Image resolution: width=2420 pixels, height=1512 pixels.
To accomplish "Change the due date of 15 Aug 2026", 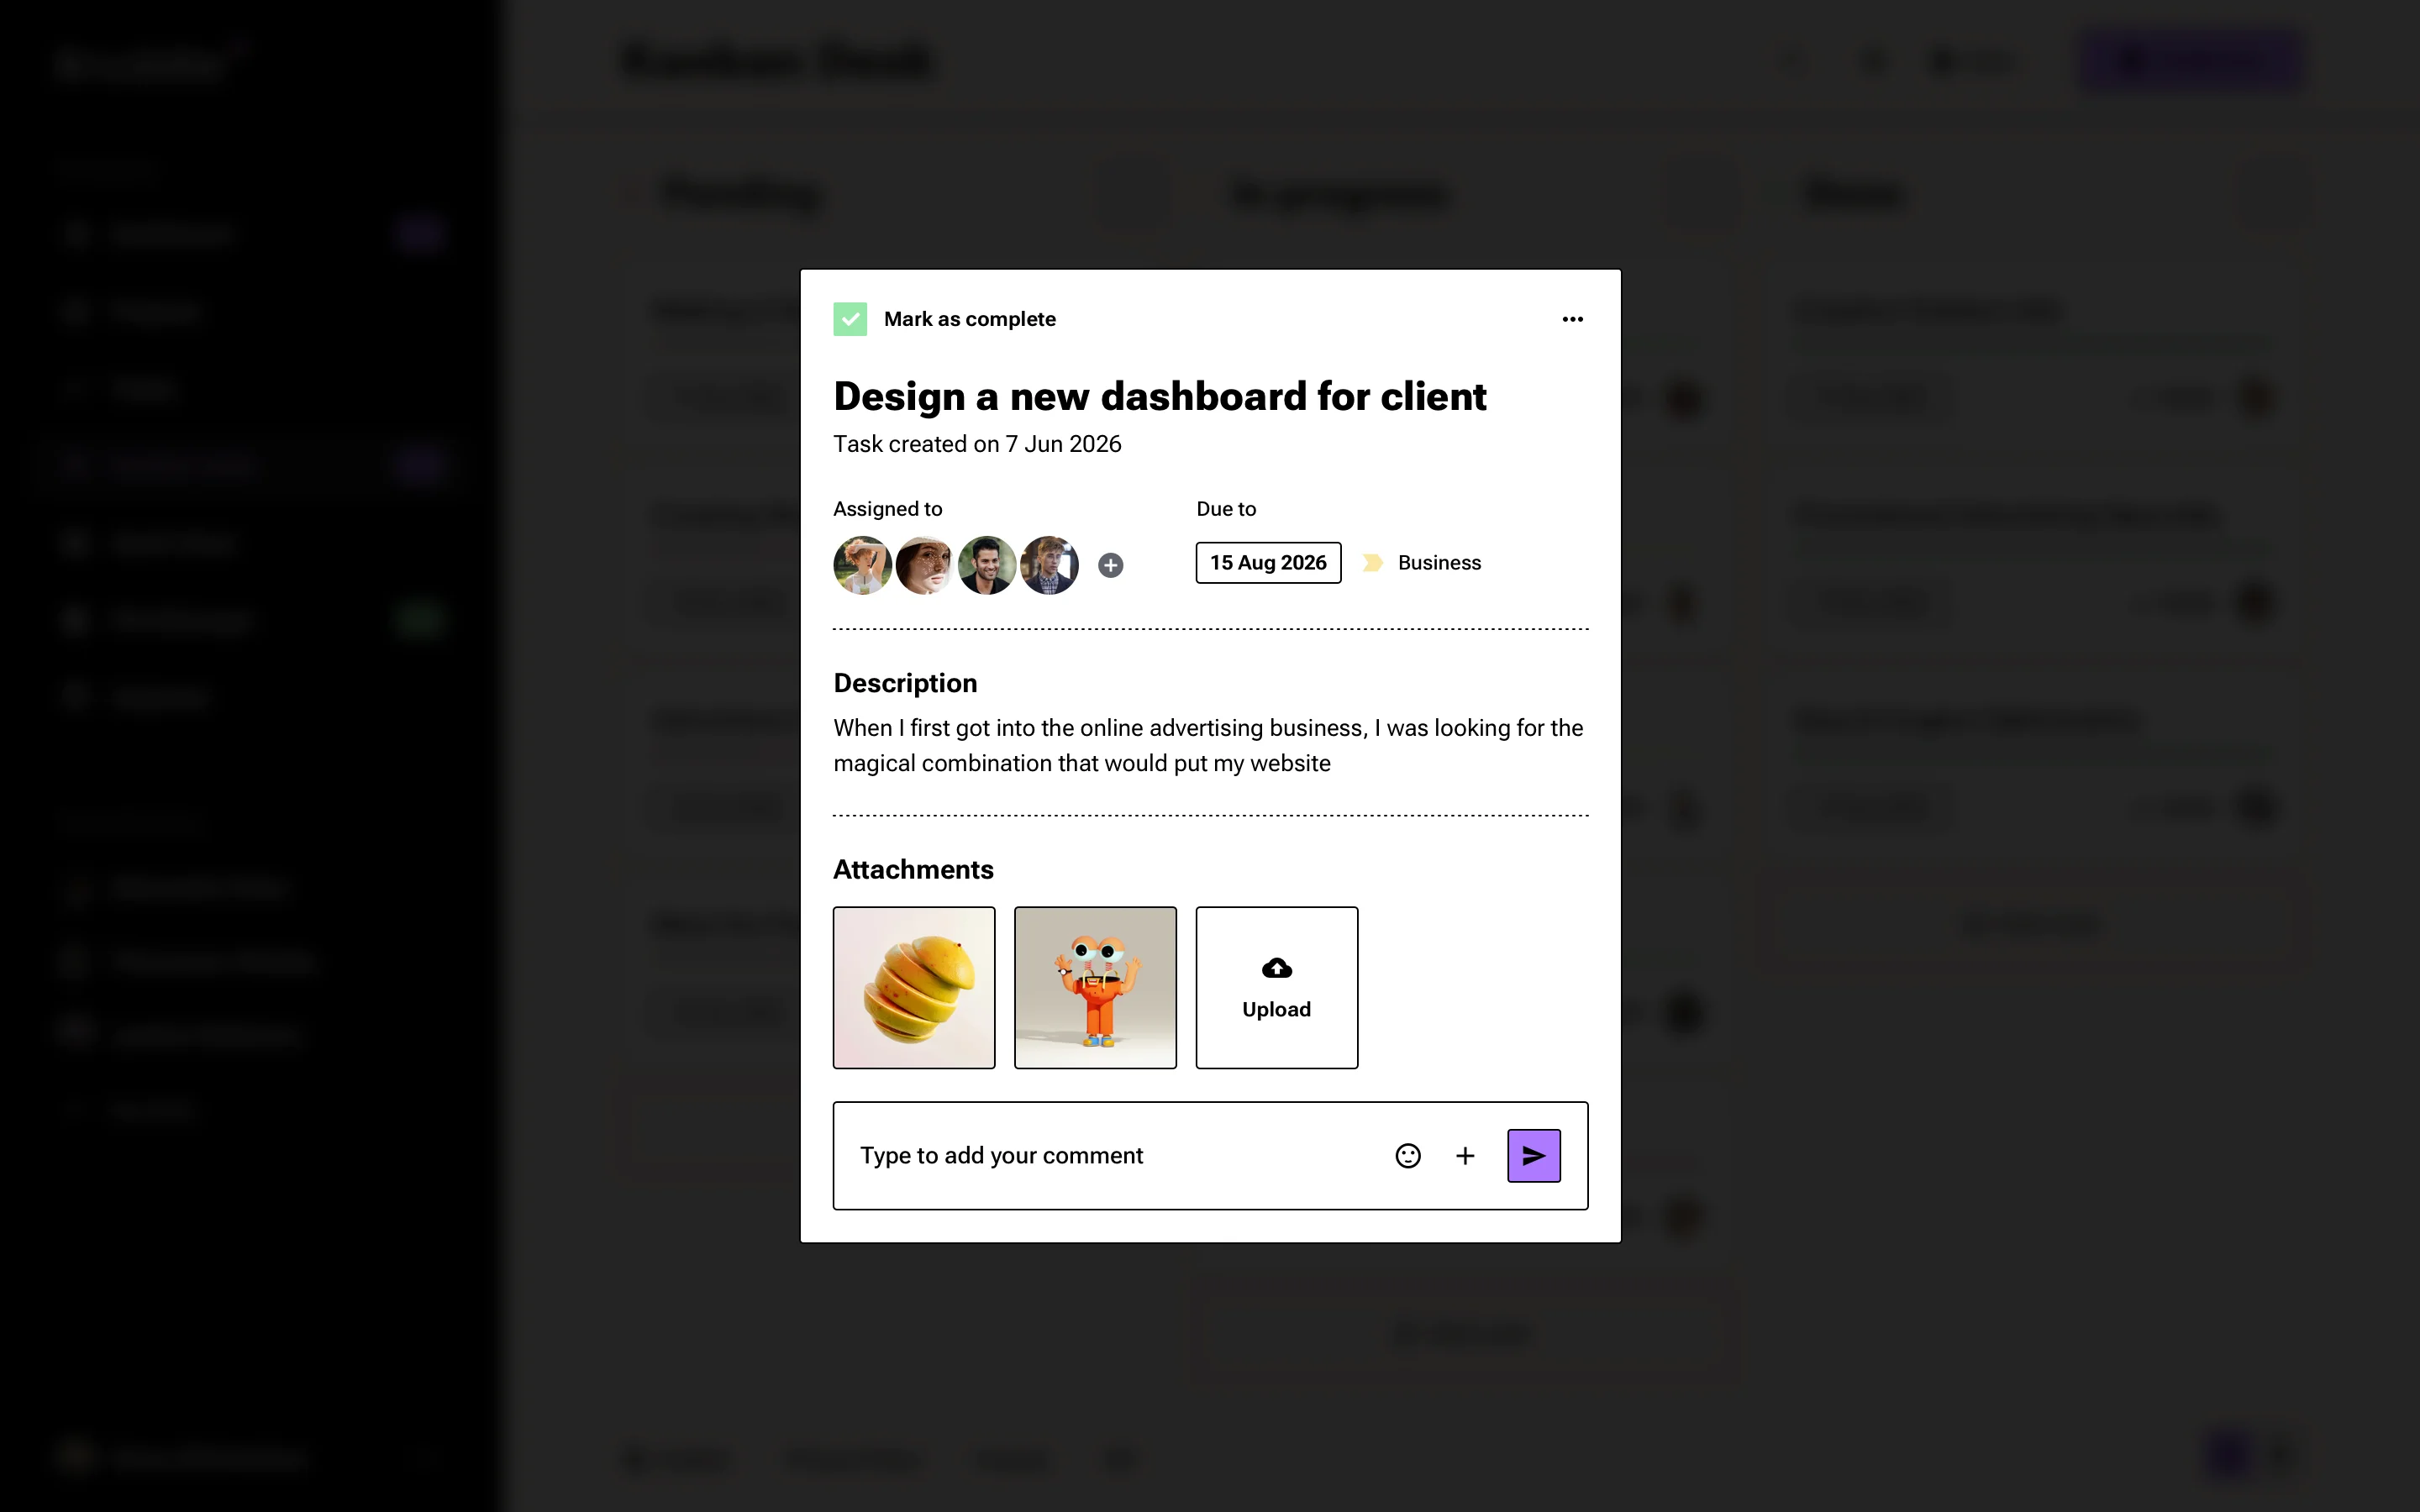I will (x=1267, y=562).
